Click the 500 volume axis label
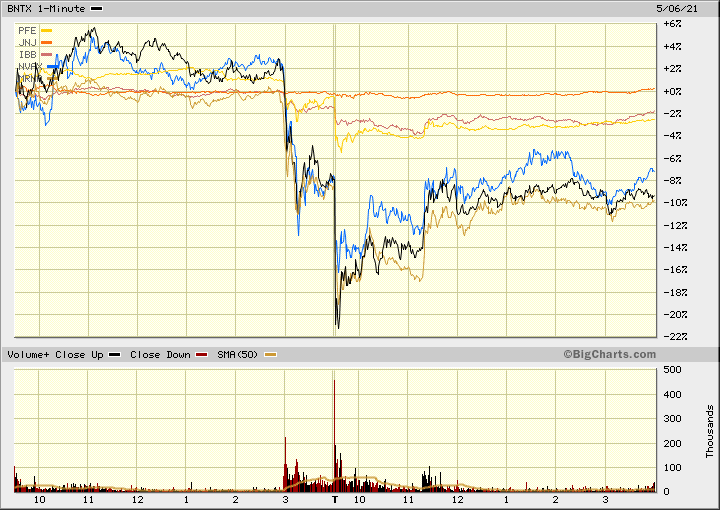Screen dimensions: 720x510 (x=672, y=370)
